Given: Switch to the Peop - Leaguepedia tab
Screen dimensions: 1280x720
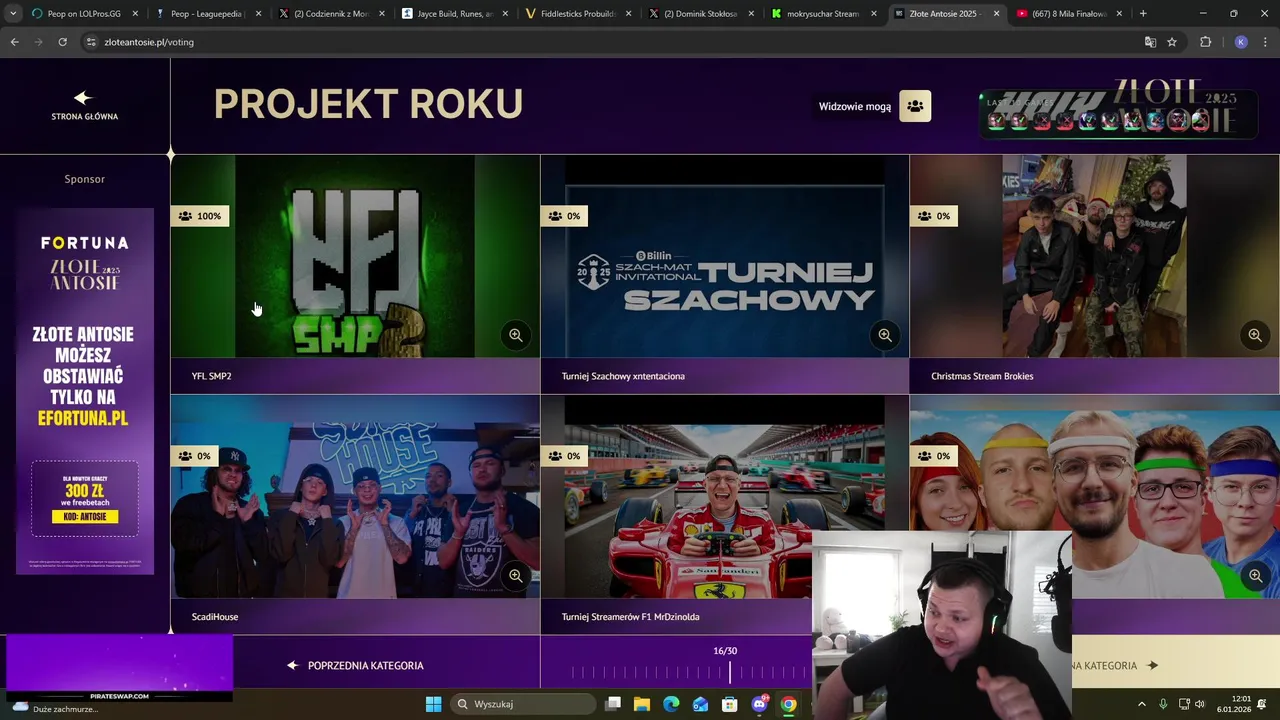Looking at the screenshot, I should tap(208, 14).
